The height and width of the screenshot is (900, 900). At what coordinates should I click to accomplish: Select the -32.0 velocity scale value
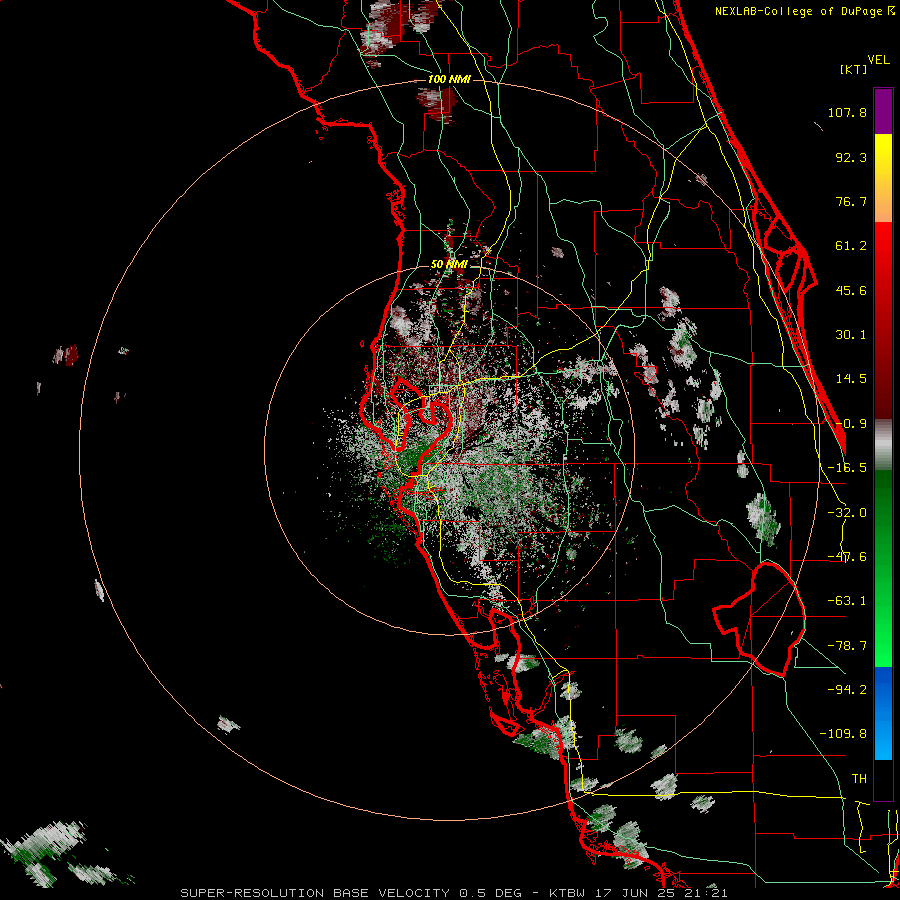tap(847, 513)
